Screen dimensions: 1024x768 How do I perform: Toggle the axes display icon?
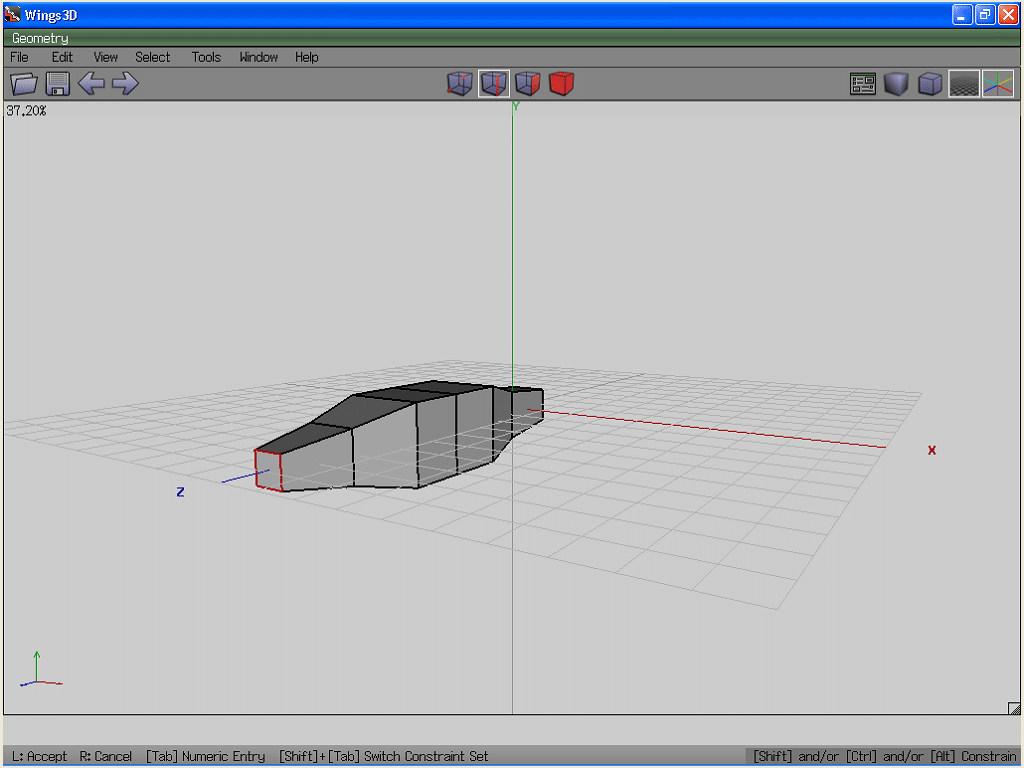point(997,84)
